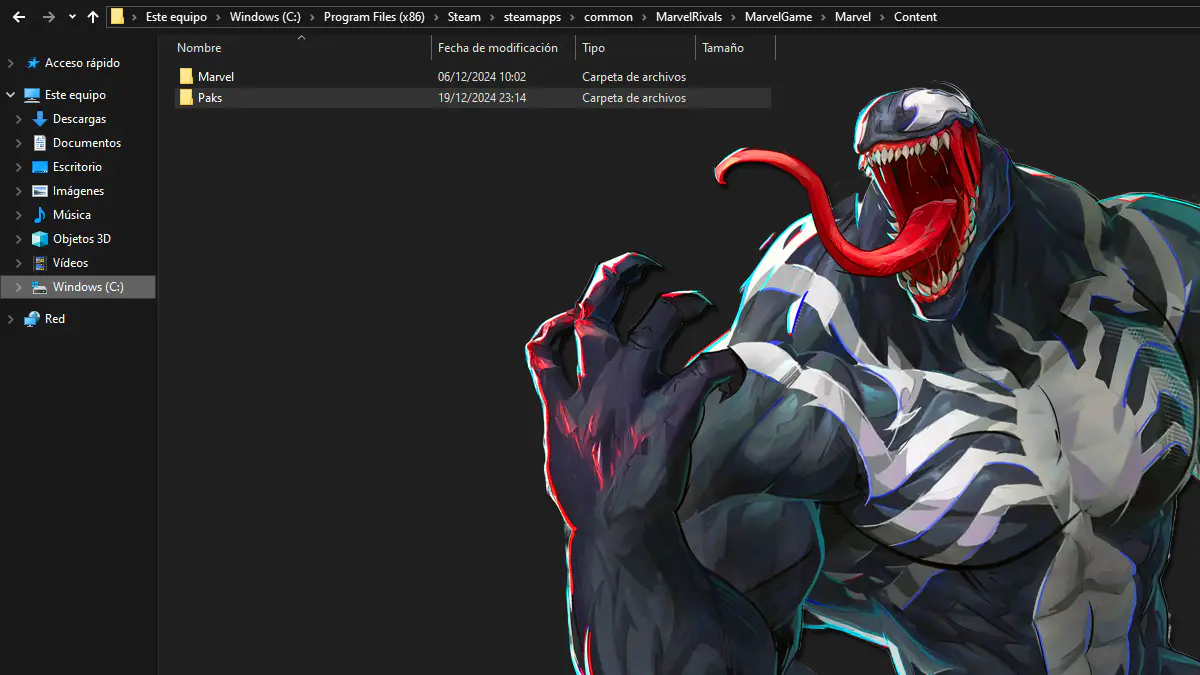
Task: Go back with the left arrow
Action: pyautogui.click(x=18, y=17)
